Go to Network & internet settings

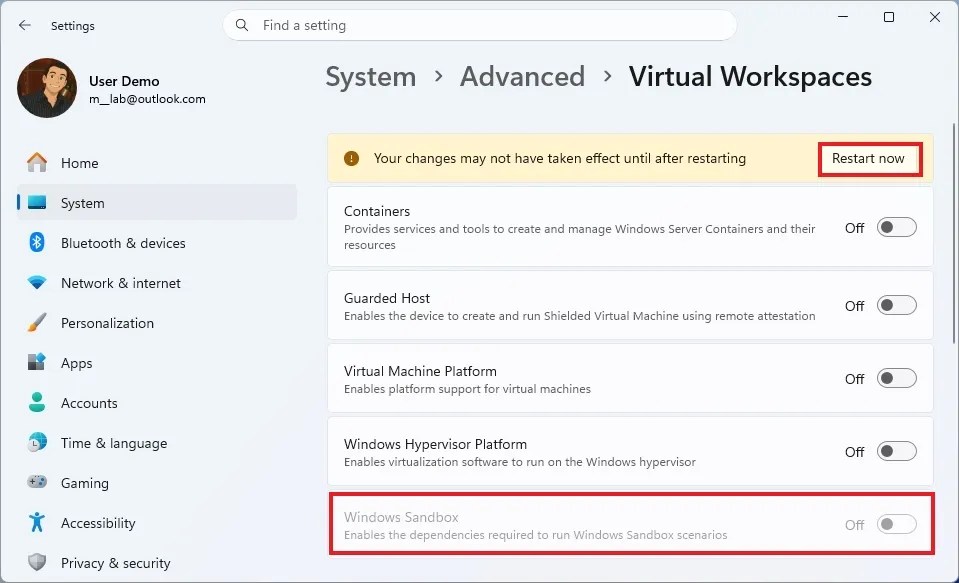pyautogui.click(x=157, y=283)
